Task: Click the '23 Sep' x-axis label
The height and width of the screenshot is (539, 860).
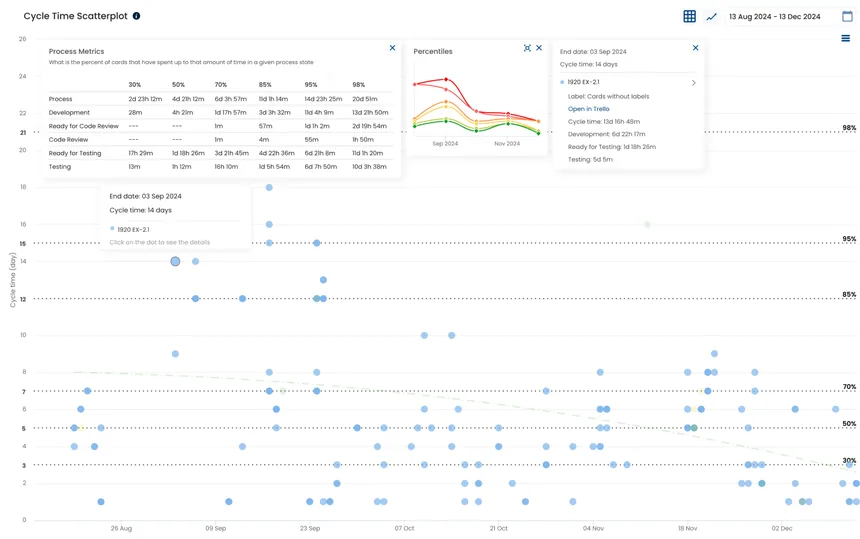Action: (x=310, y=529)
